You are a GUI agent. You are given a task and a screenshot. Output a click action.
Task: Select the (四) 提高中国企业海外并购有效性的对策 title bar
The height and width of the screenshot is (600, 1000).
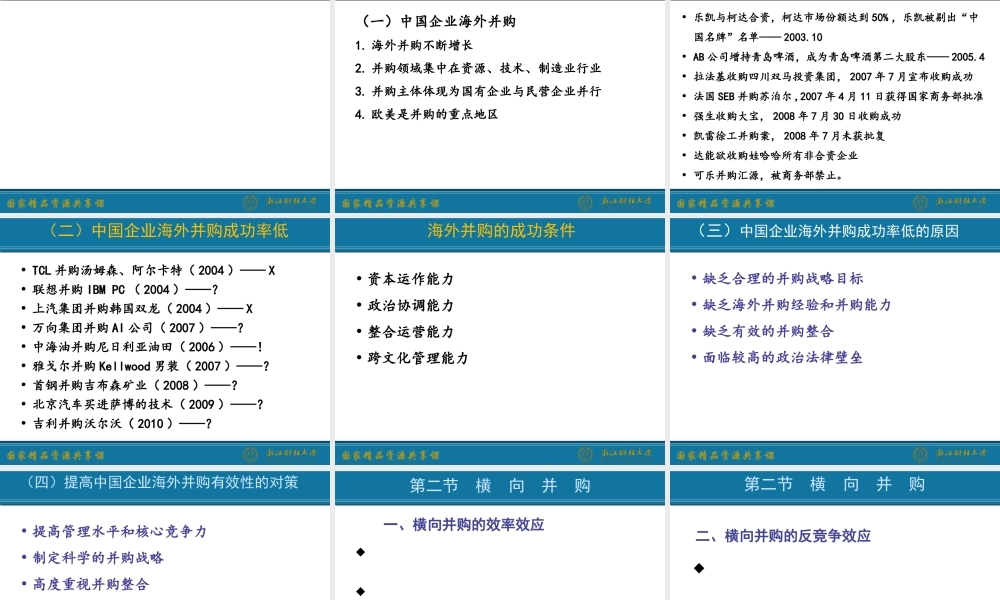(x=164, y=485)
